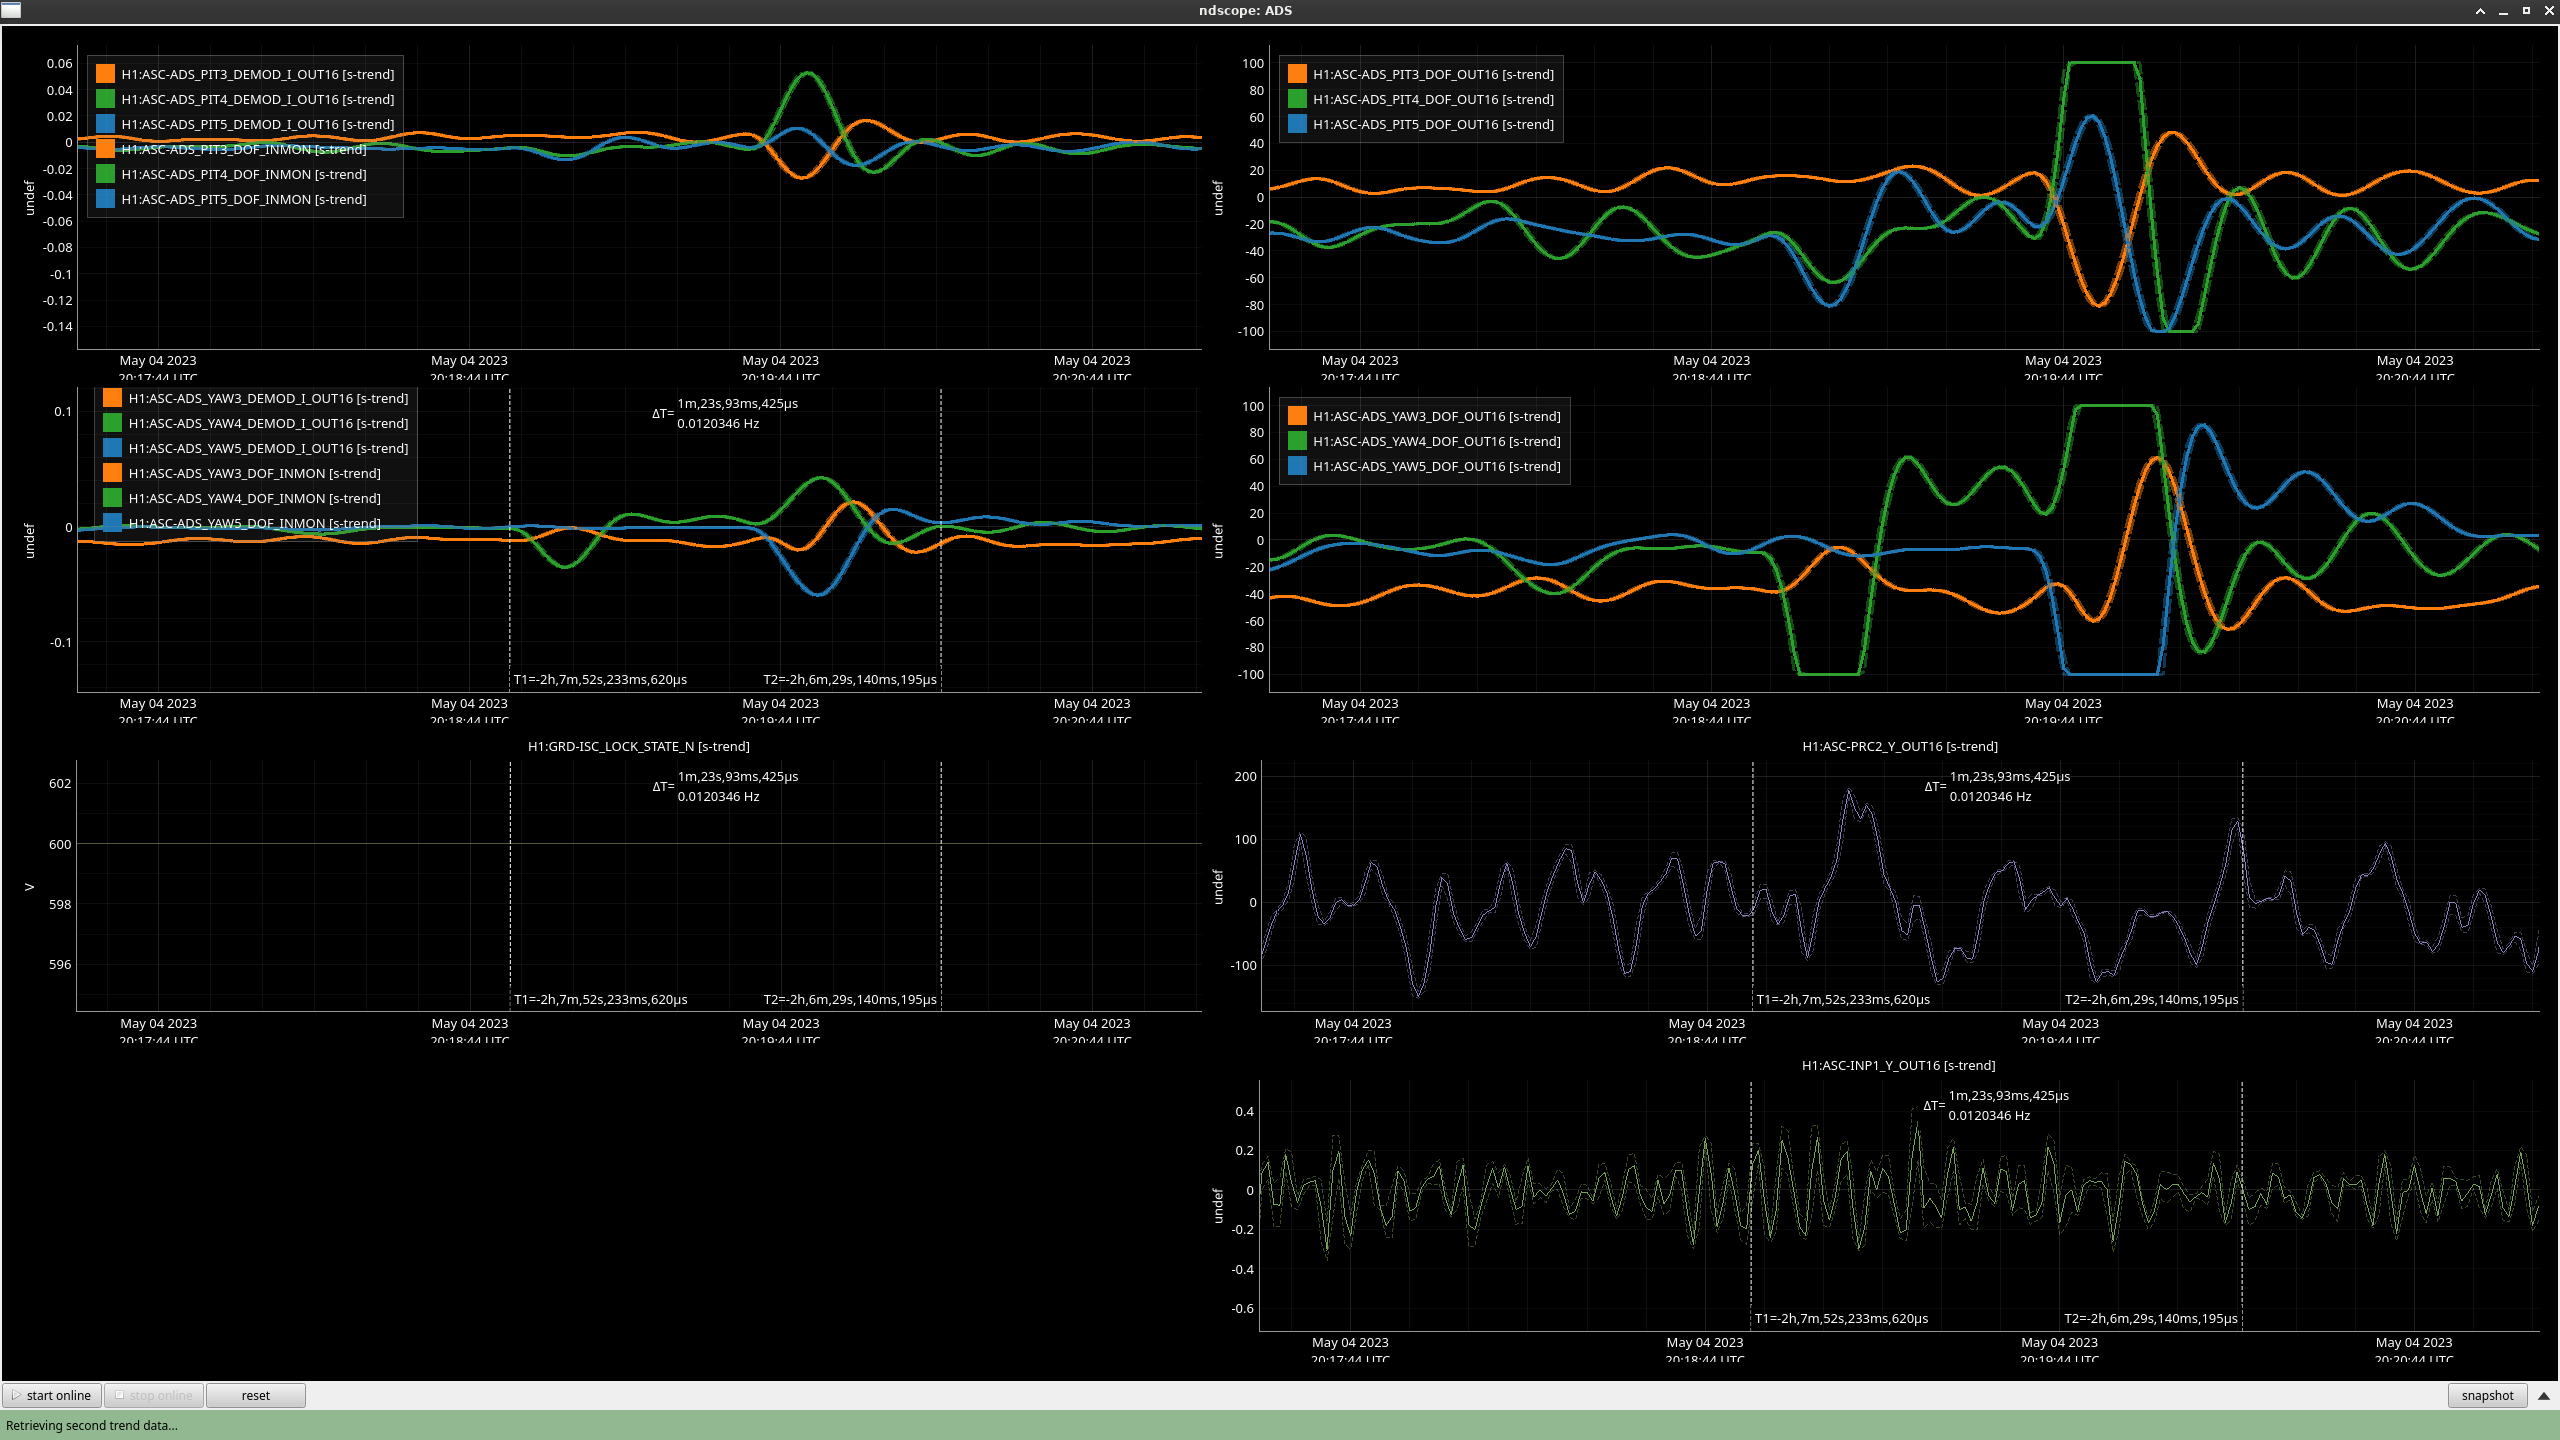The height and width of the screenshot is (1440, 2560).
Task: Hide the PIT3_DOF_OUT16 trace via legend label
Action: pyautogui.click(x=1432, y=74)
